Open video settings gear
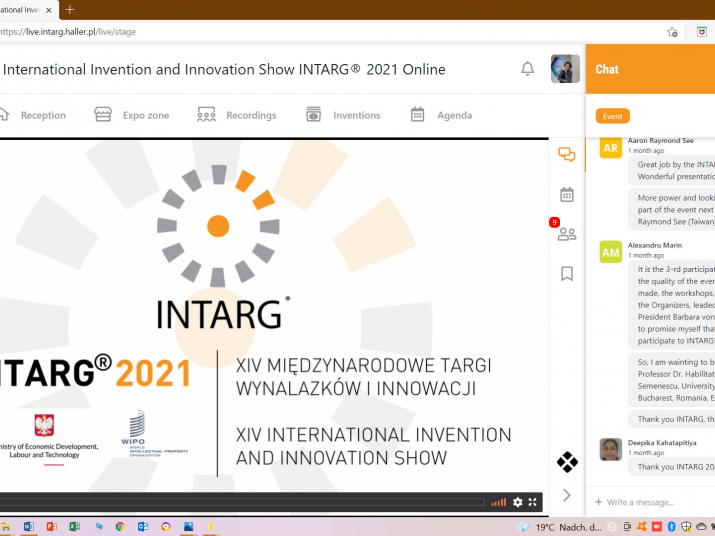Viewport: 715px width, 536px height. tap(517, 502)
